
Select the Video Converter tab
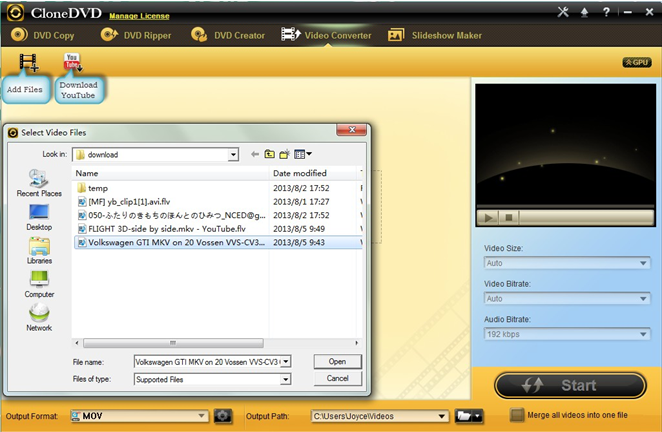coord(326,35)
